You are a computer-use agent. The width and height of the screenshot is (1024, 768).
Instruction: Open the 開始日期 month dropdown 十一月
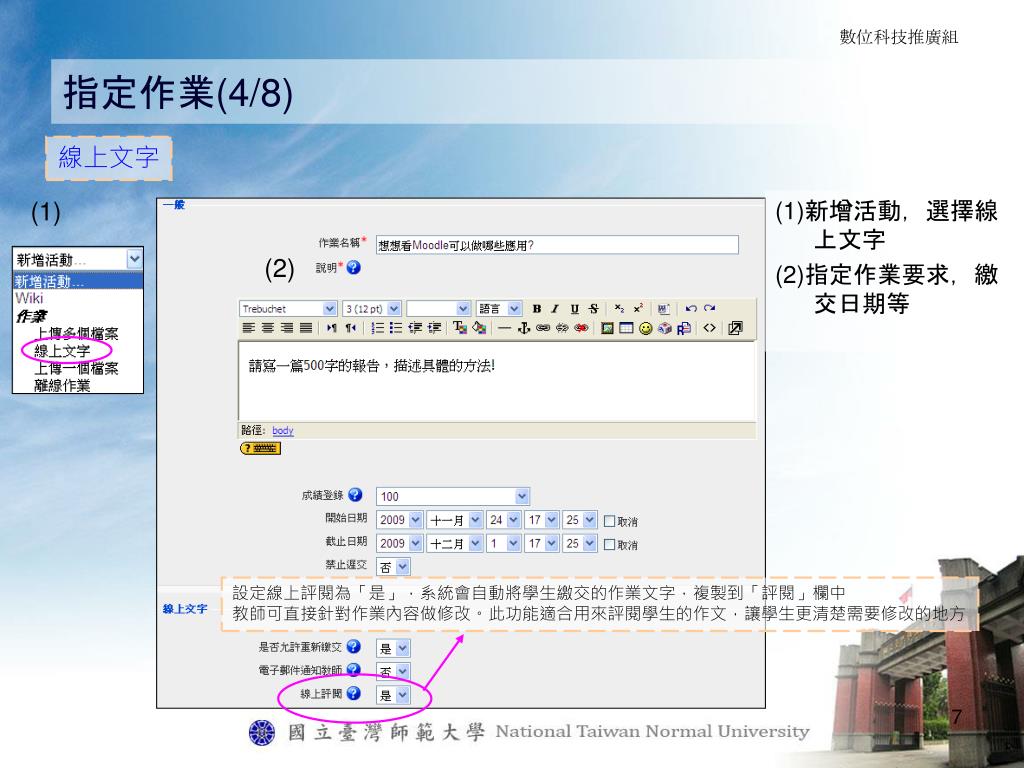coord(455,520)
